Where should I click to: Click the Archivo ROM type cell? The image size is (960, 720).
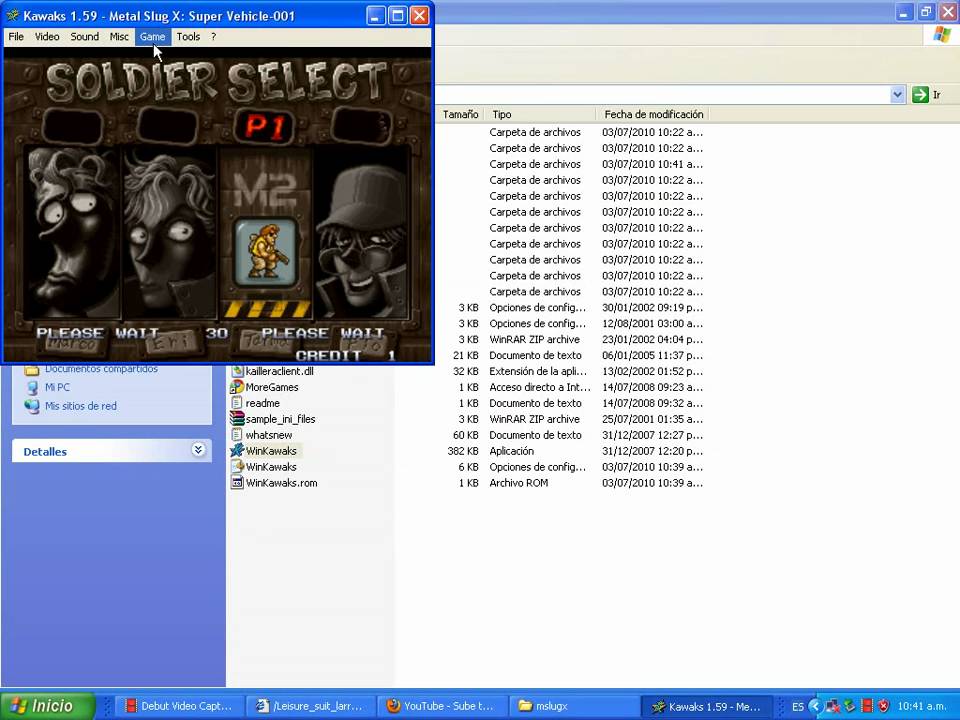[x=519, y=483]
